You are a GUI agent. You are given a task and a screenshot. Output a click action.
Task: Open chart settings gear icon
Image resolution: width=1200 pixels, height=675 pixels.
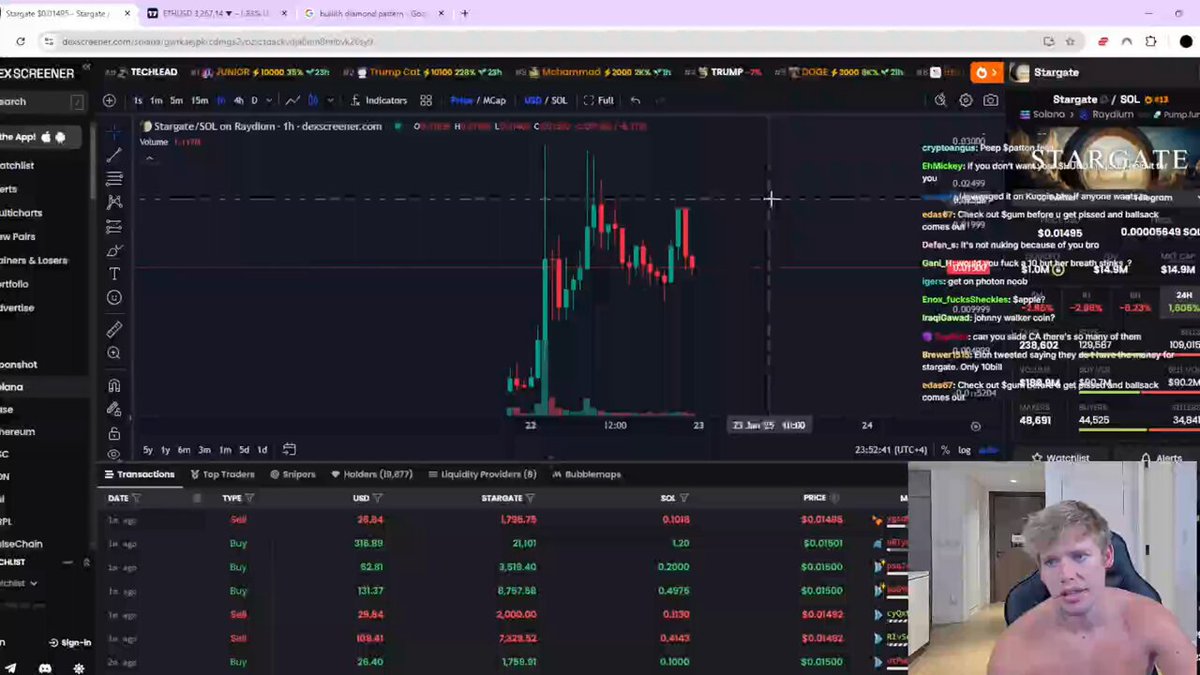tap(966, 100)
